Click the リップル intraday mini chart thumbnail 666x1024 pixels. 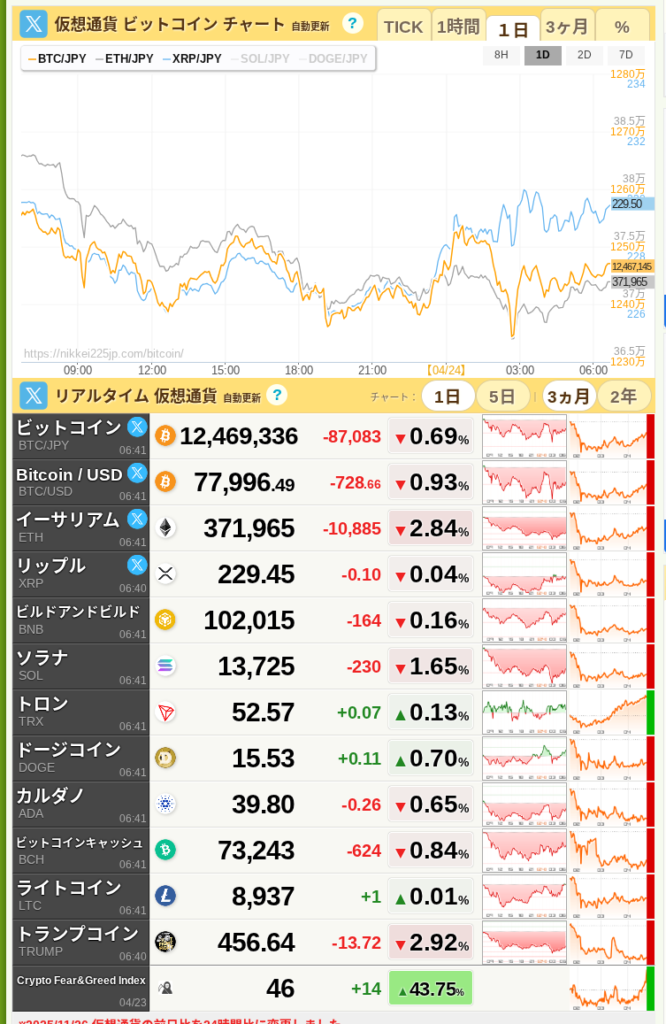click(524, 574)
